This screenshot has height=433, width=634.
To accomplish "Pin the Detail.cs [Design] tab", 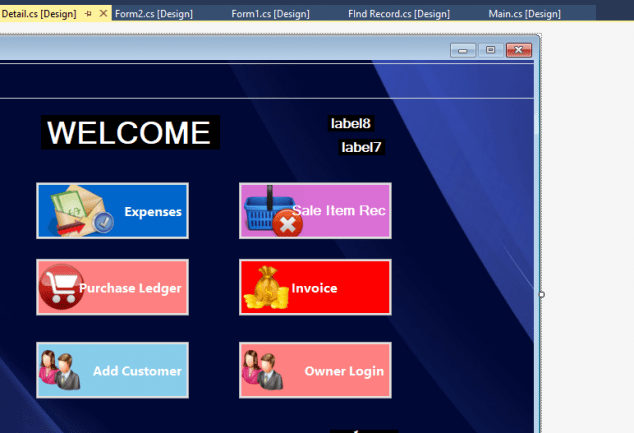I will (88, 14).
